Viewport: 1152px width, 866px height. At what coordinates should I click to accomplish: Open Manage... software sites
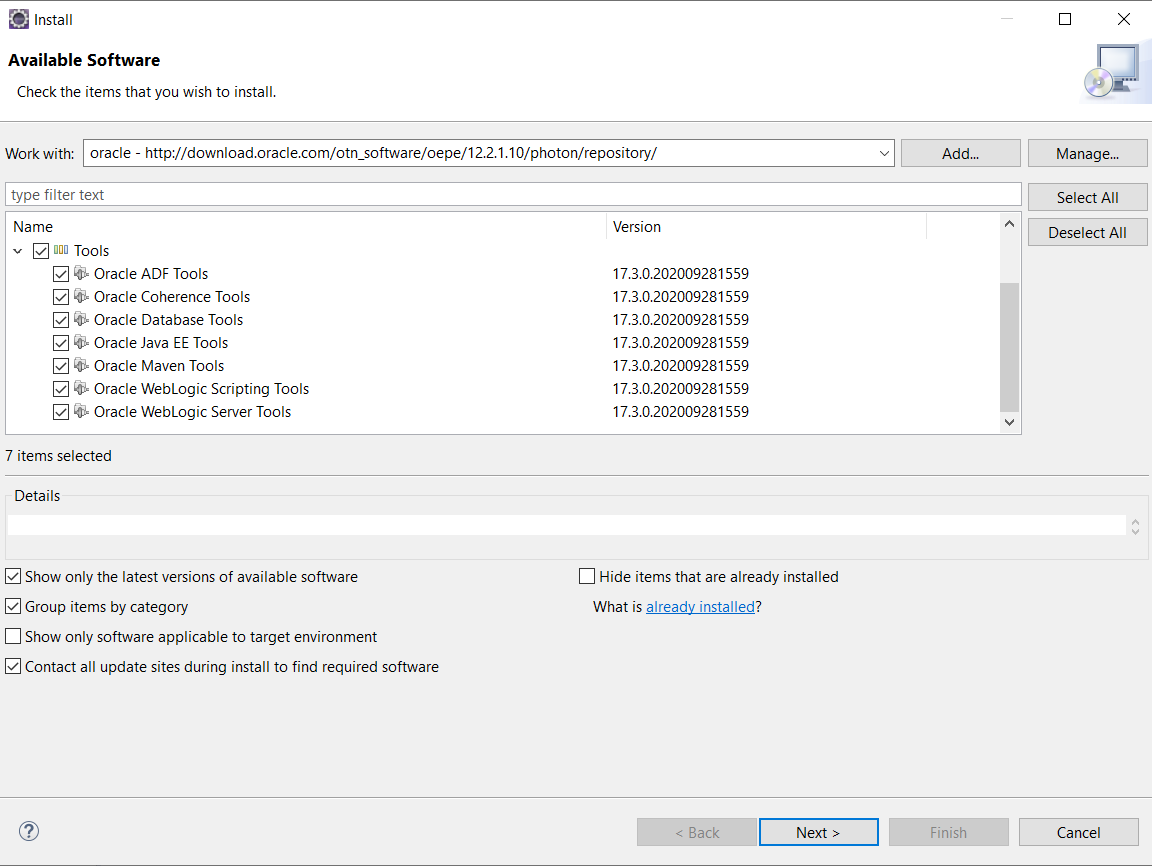click(1087, 154)
